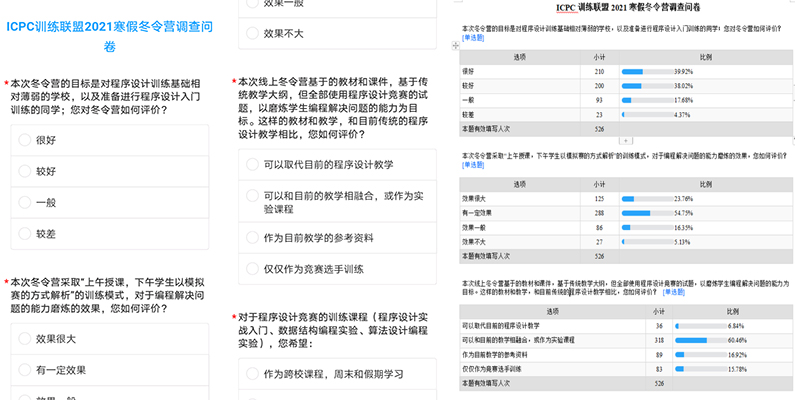Click the 16.92% percentage value
The width and height of the screenshot is (795, 400).
click(x=737, y=355)
